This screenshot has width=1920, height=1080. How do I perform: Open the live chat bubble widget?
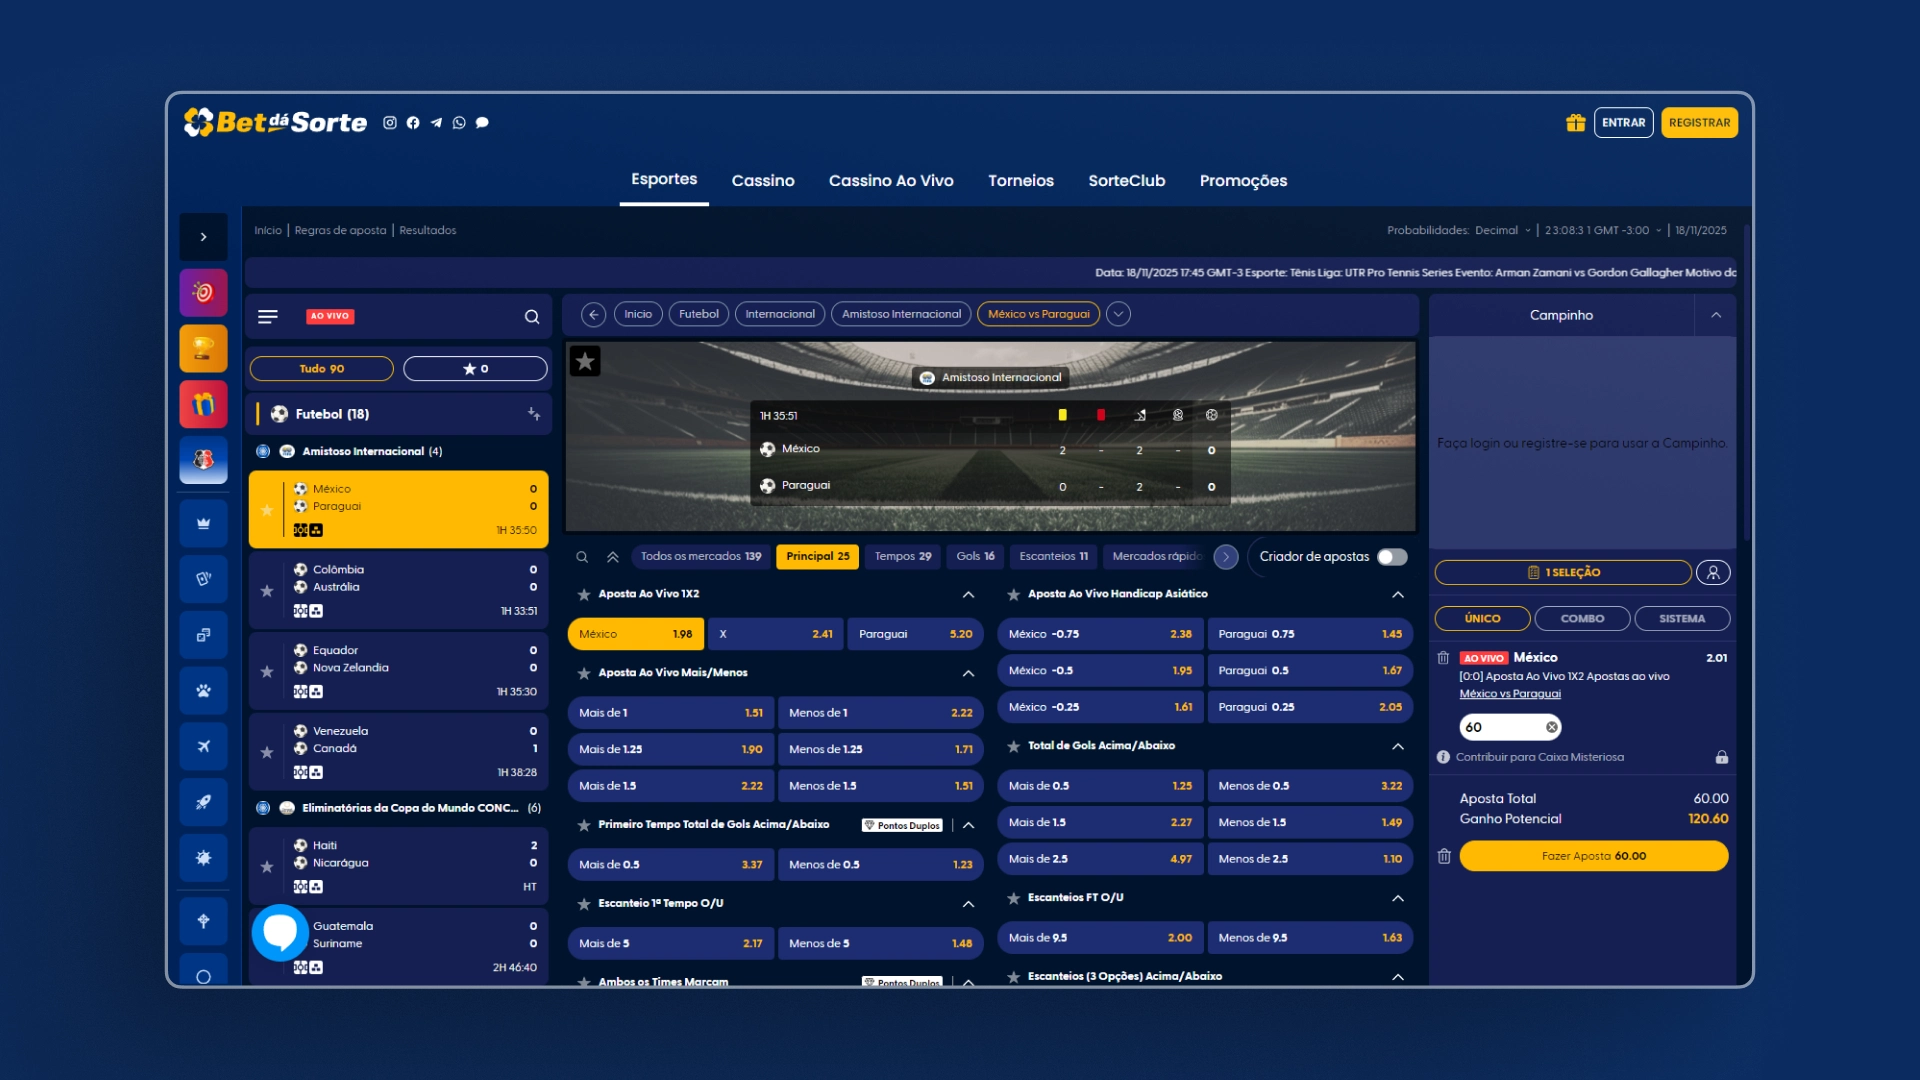click(280, 932)
